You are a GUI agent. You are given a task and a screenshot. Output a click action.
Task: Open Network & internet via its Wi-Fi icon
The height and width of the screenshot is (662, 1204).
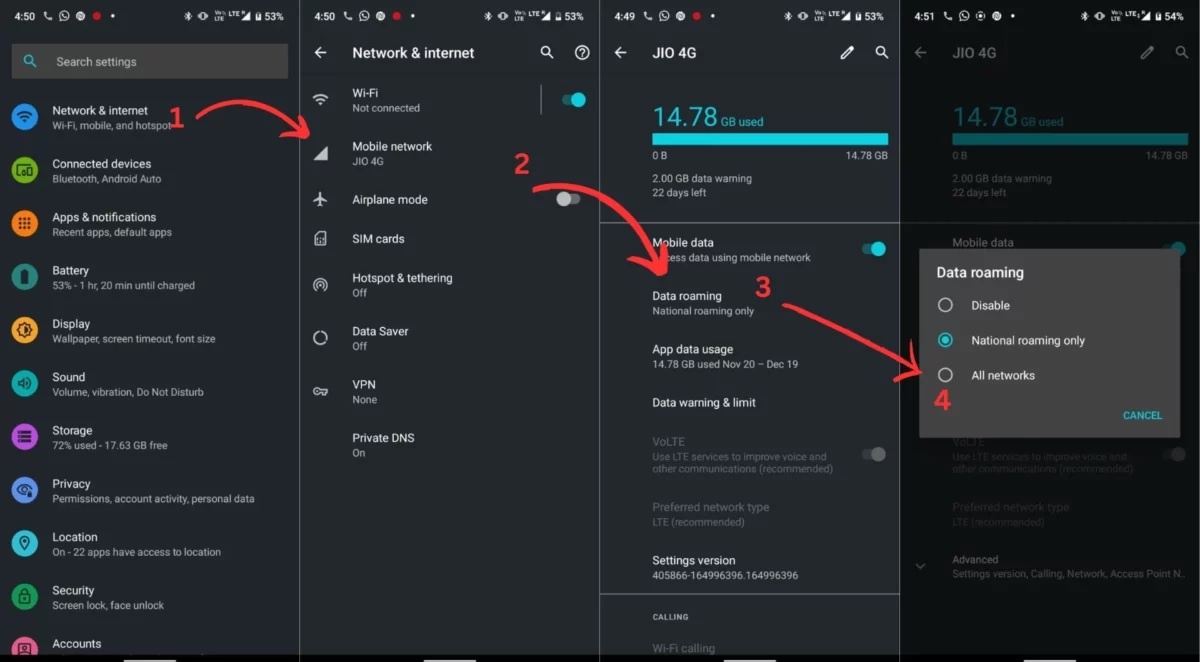tap(25, 117)
